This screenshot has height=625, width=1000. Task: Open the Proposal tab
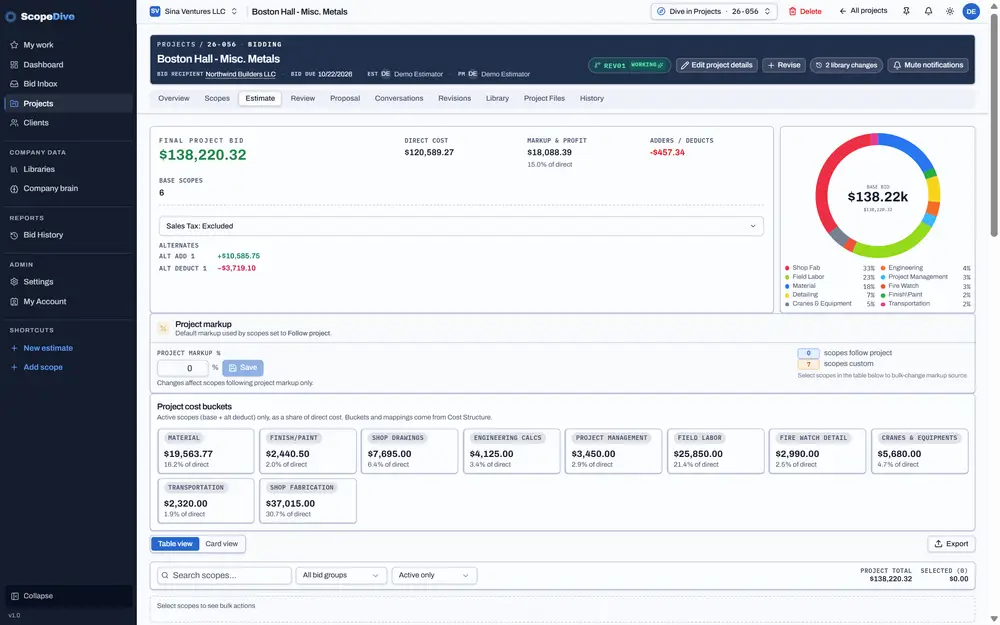345,98
